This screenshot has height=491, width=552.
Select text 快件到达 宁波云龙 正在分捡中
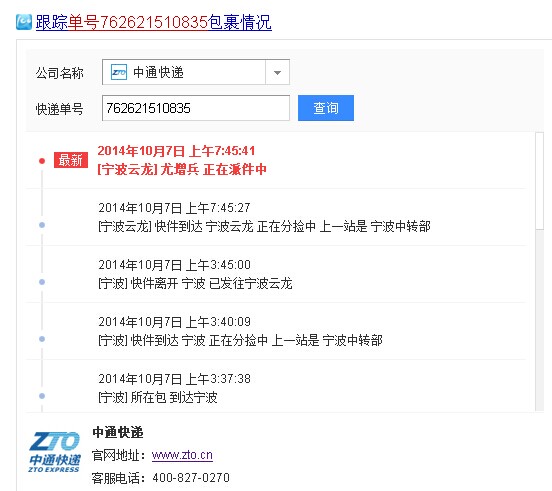pos(235,226)
